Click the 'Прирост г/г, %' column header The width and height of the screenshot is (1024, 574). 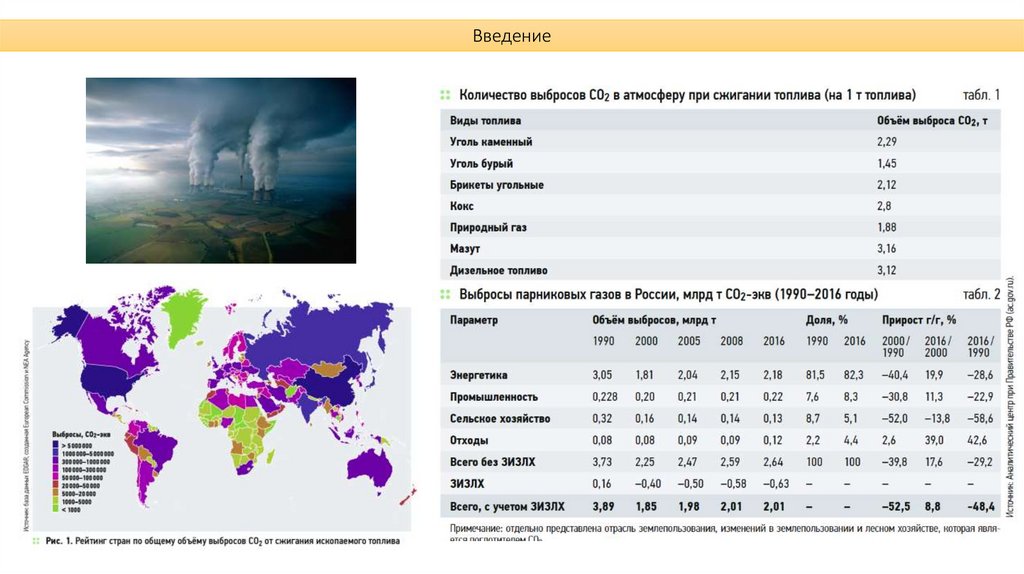(918, 320)
